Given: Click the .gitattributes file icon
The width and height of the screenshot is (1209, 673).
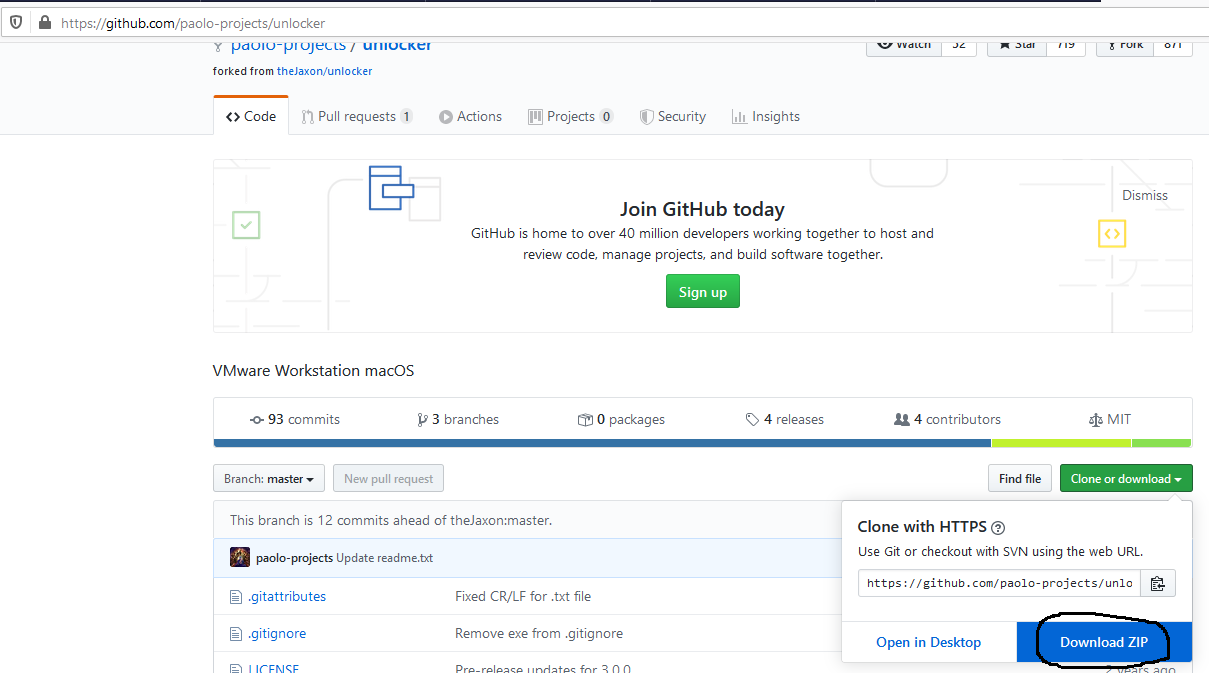Looking at the screenshot, I should click(236, 597).
